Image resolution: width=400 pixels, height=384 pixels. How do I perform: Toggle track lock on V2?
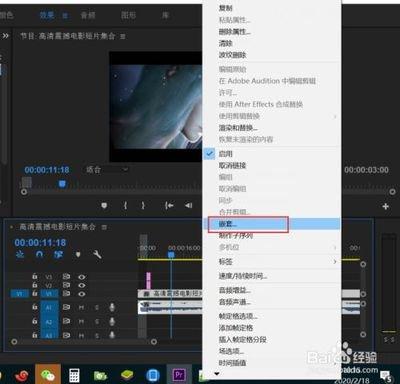pos(35,285)
